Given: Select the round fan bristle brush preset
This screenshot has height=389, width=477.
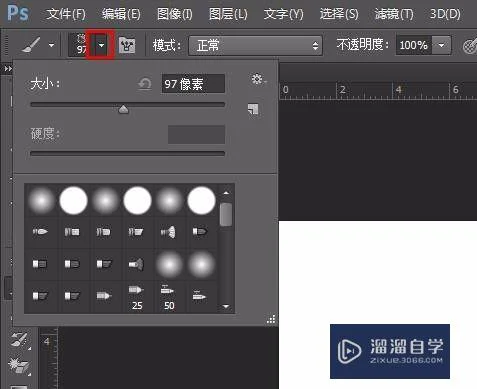Looking at the screenshot, I should tap(169, 232).
